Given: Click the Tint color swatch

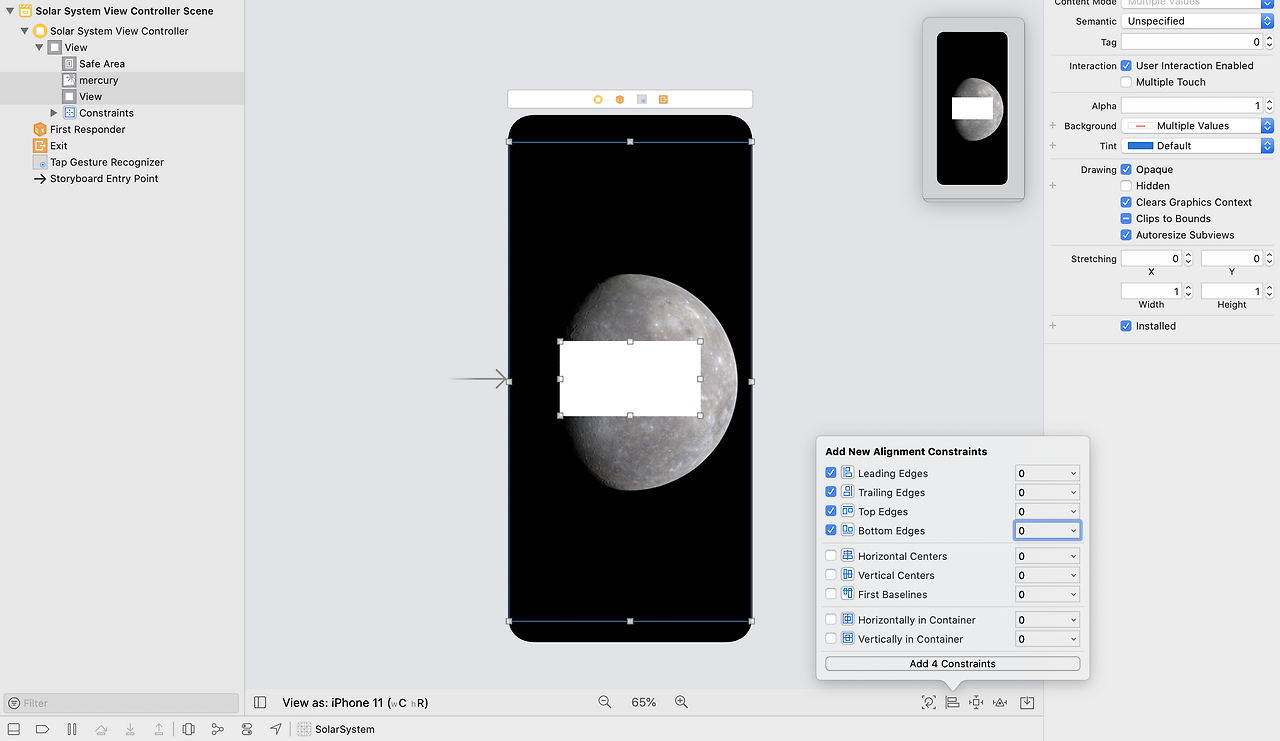Looking at the screenshot, I should coord(1140,146).
